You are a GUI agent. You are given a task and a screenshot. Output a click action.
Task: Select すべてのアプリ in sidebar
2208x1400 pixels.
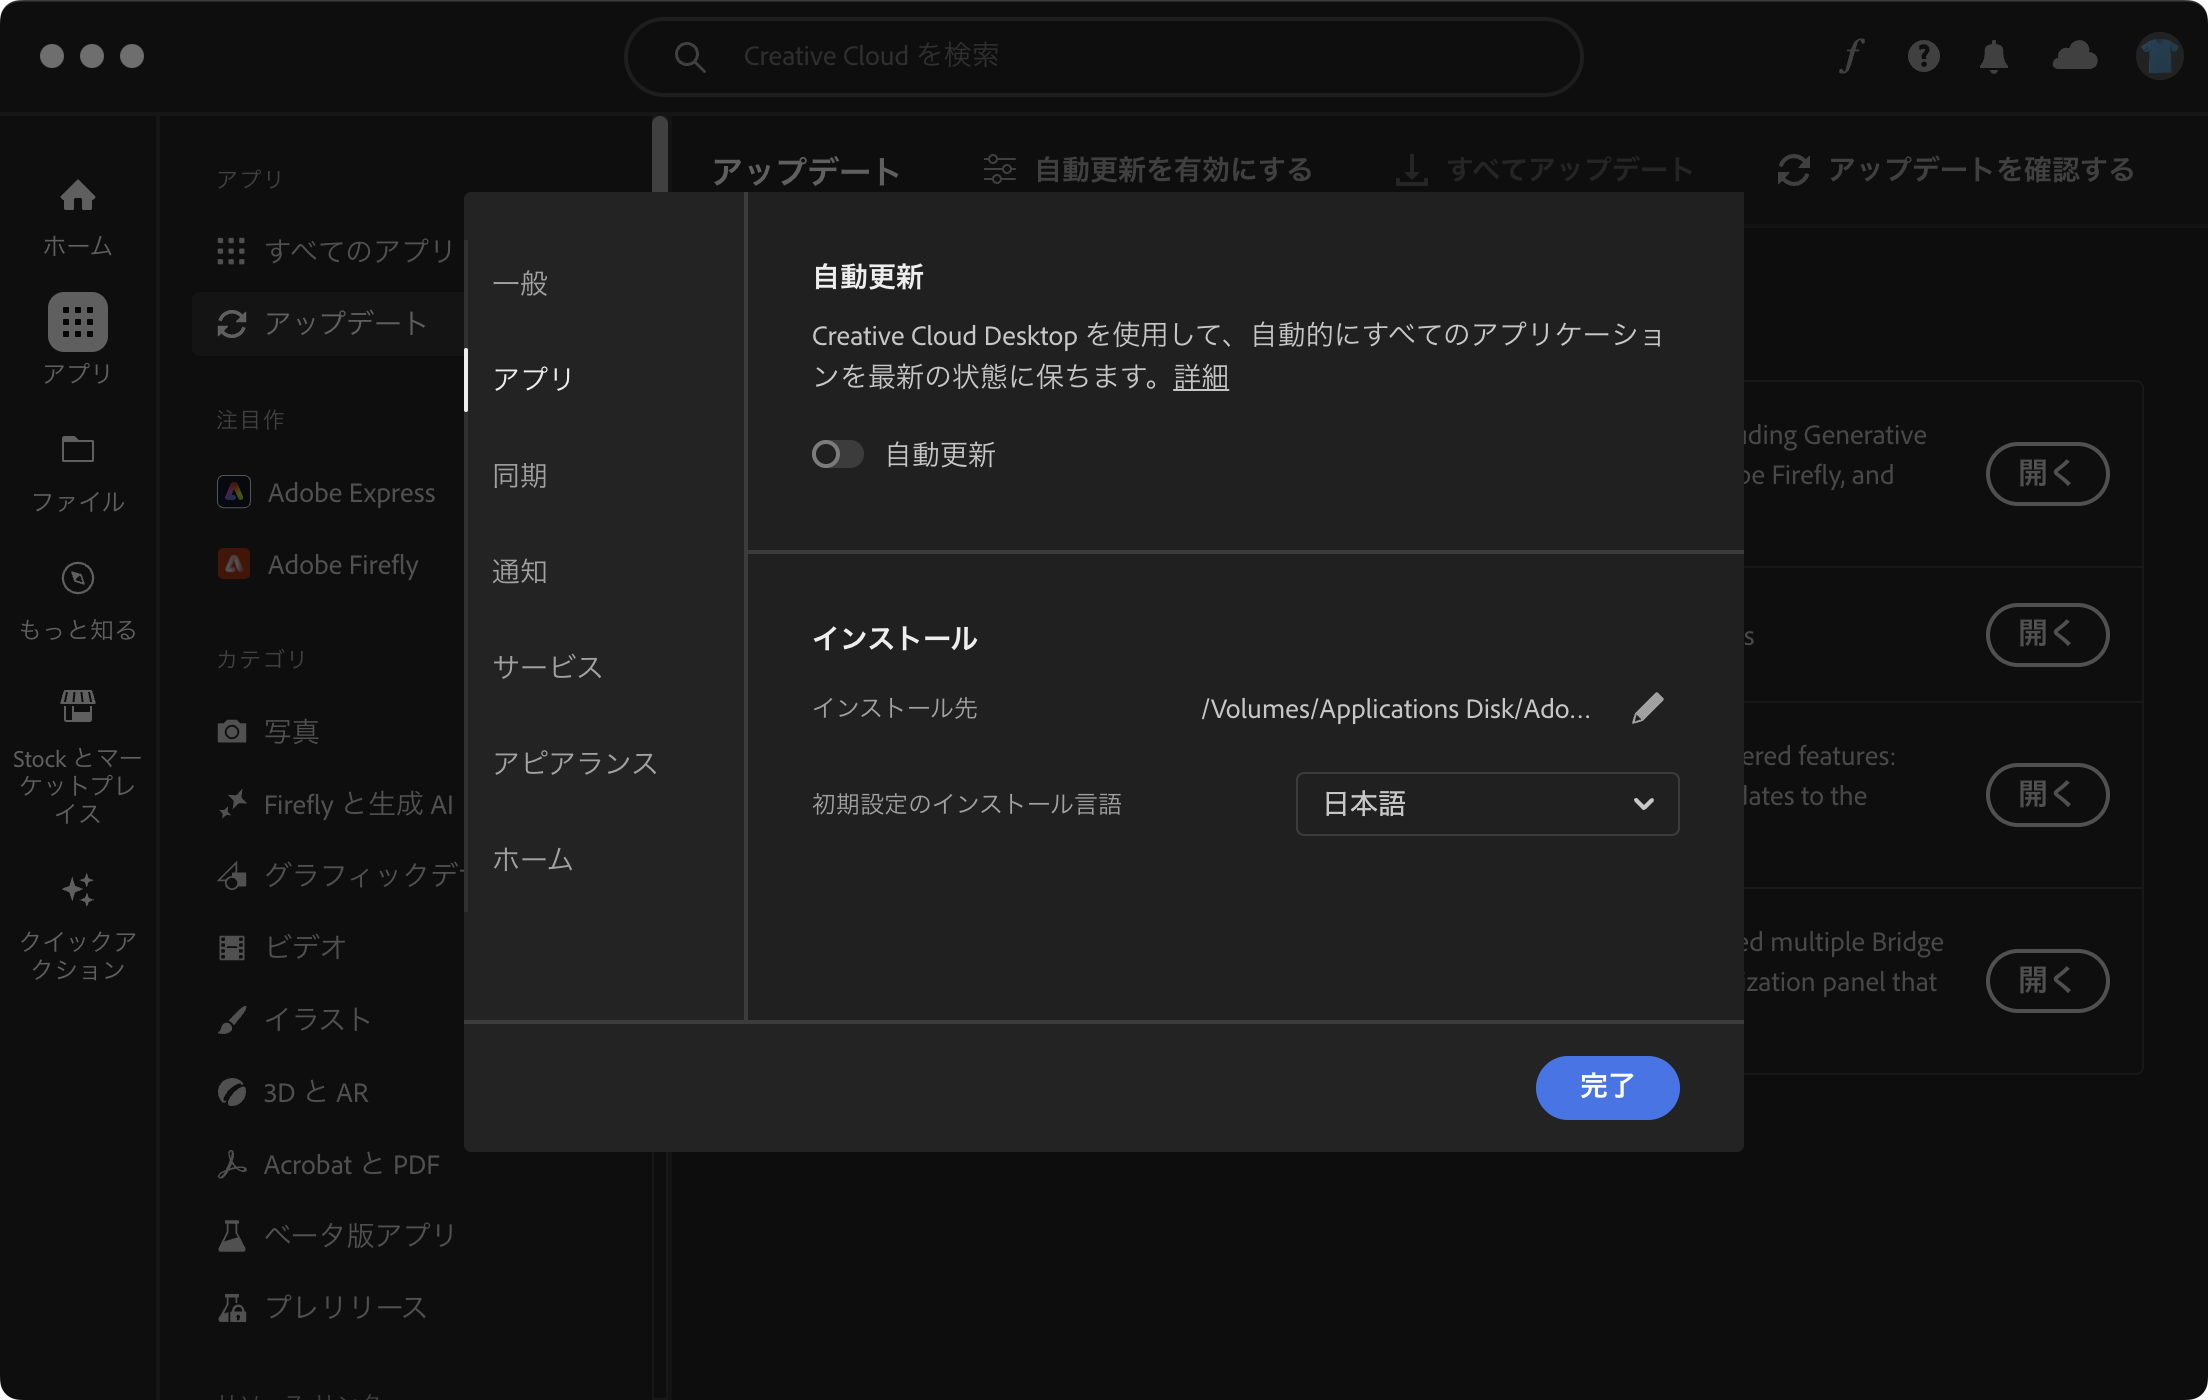[336, 250]
